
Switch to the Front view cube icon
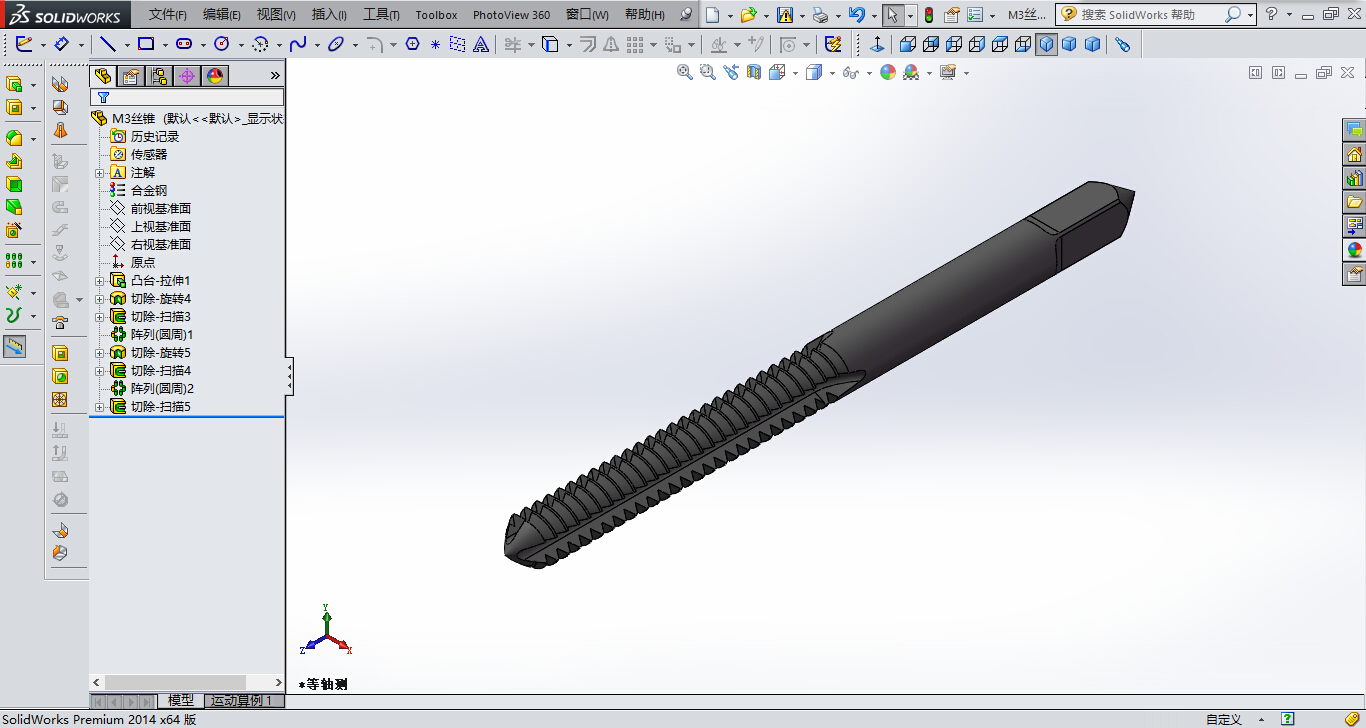[x=908, y=44]
